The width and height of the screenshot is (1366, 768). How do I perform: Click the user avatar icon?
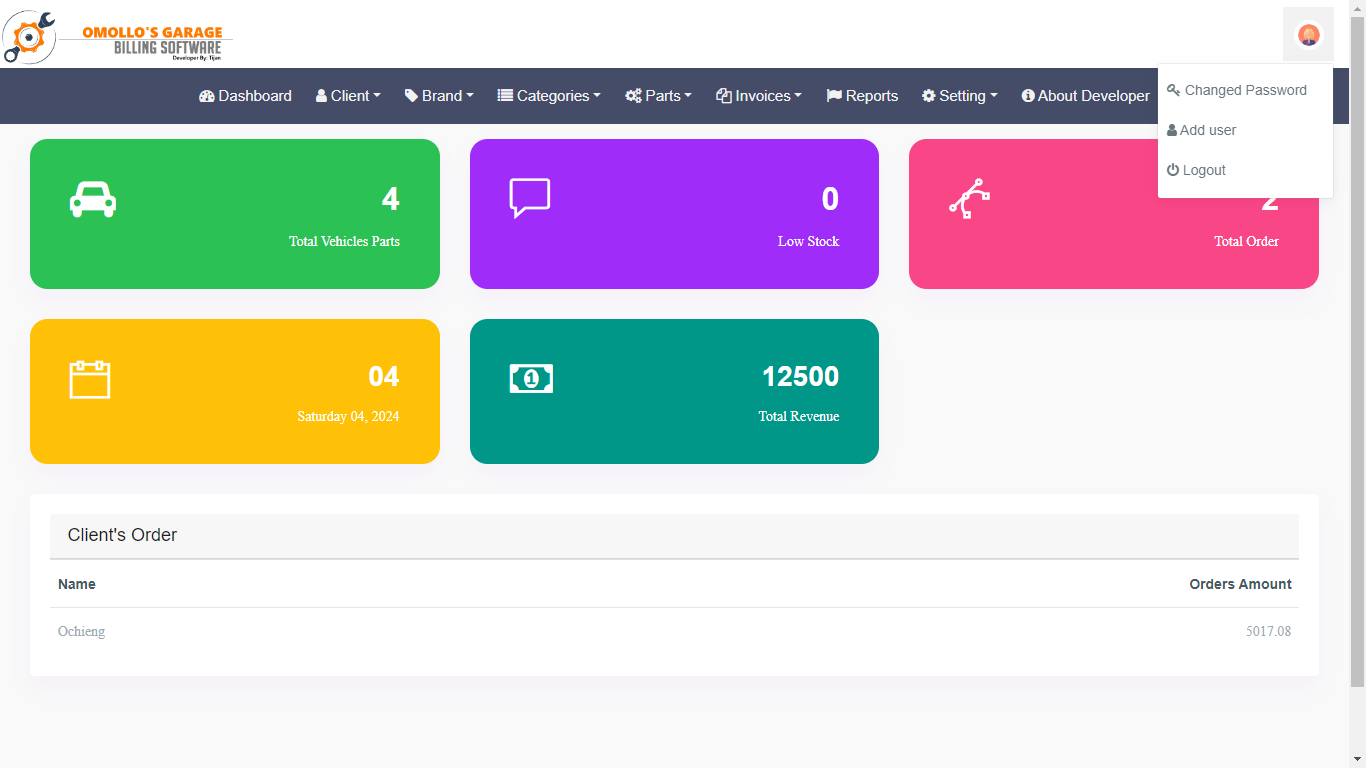tap(1308, 35)
